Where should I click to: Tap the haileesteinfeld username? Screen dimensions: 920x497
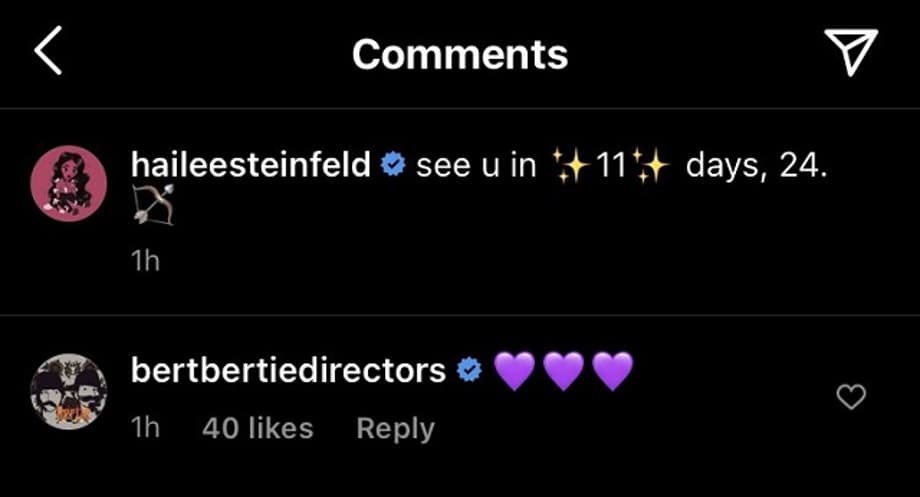pyautogui.click(x=251, y=165)
